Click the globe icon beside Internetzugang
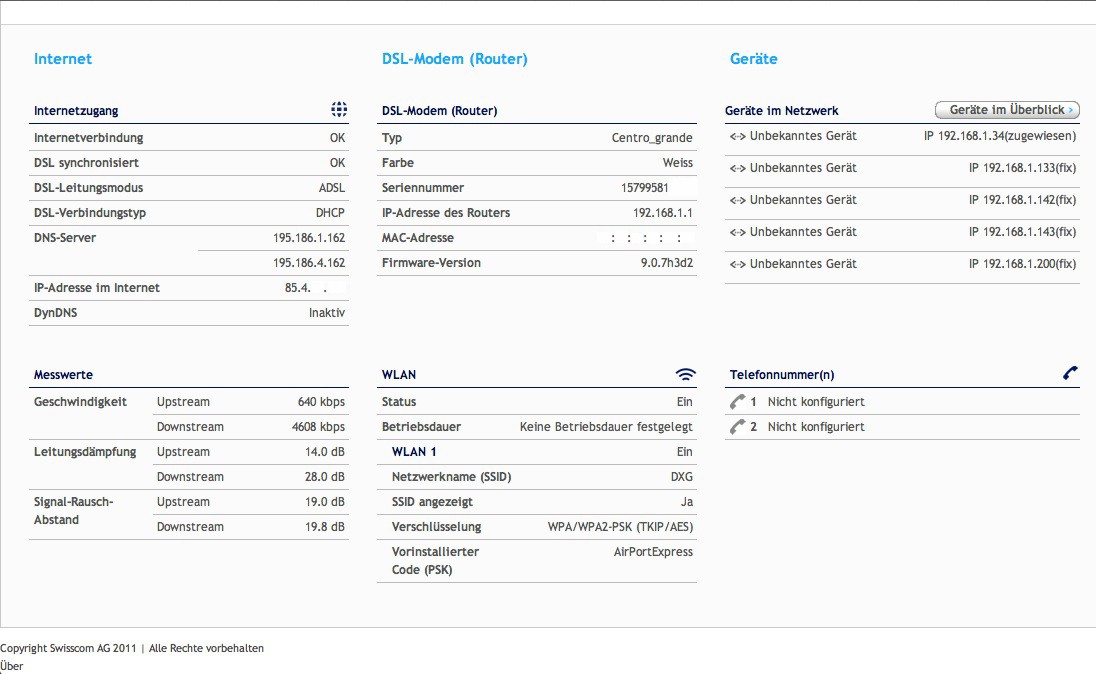The width and height of the screenshot is (1096, 674). (x=339, y=109)
